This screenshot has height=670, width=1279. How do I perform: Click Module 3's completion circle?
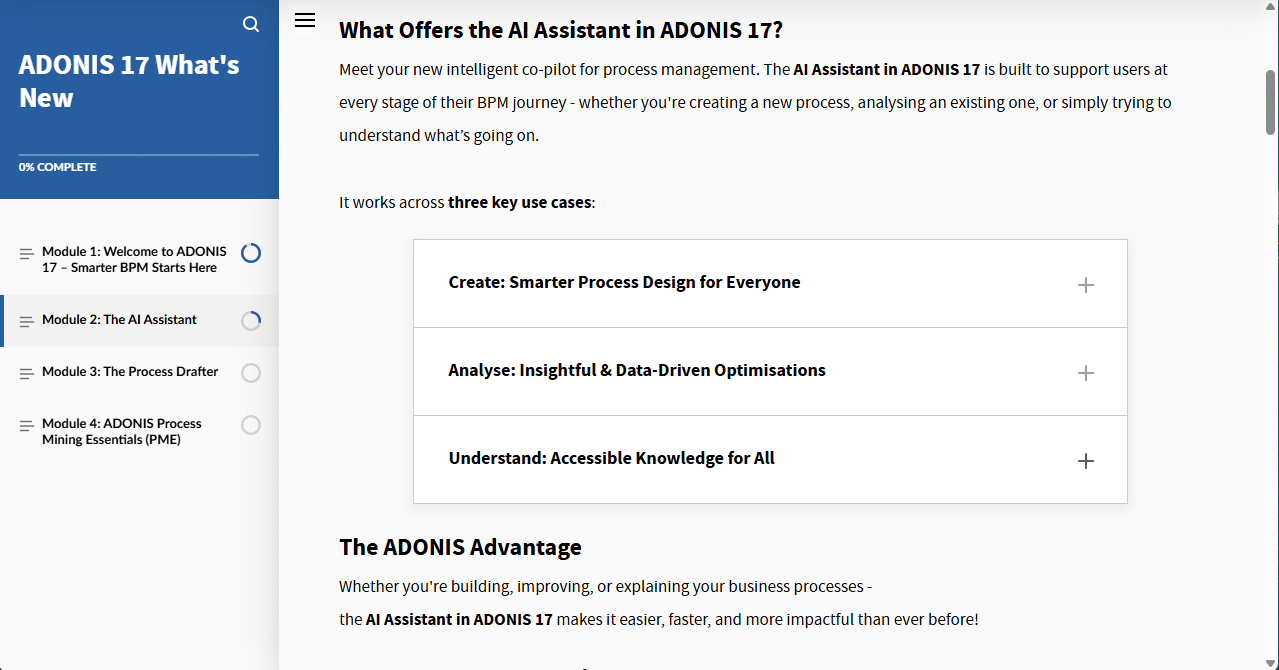[x=251, y=372]
